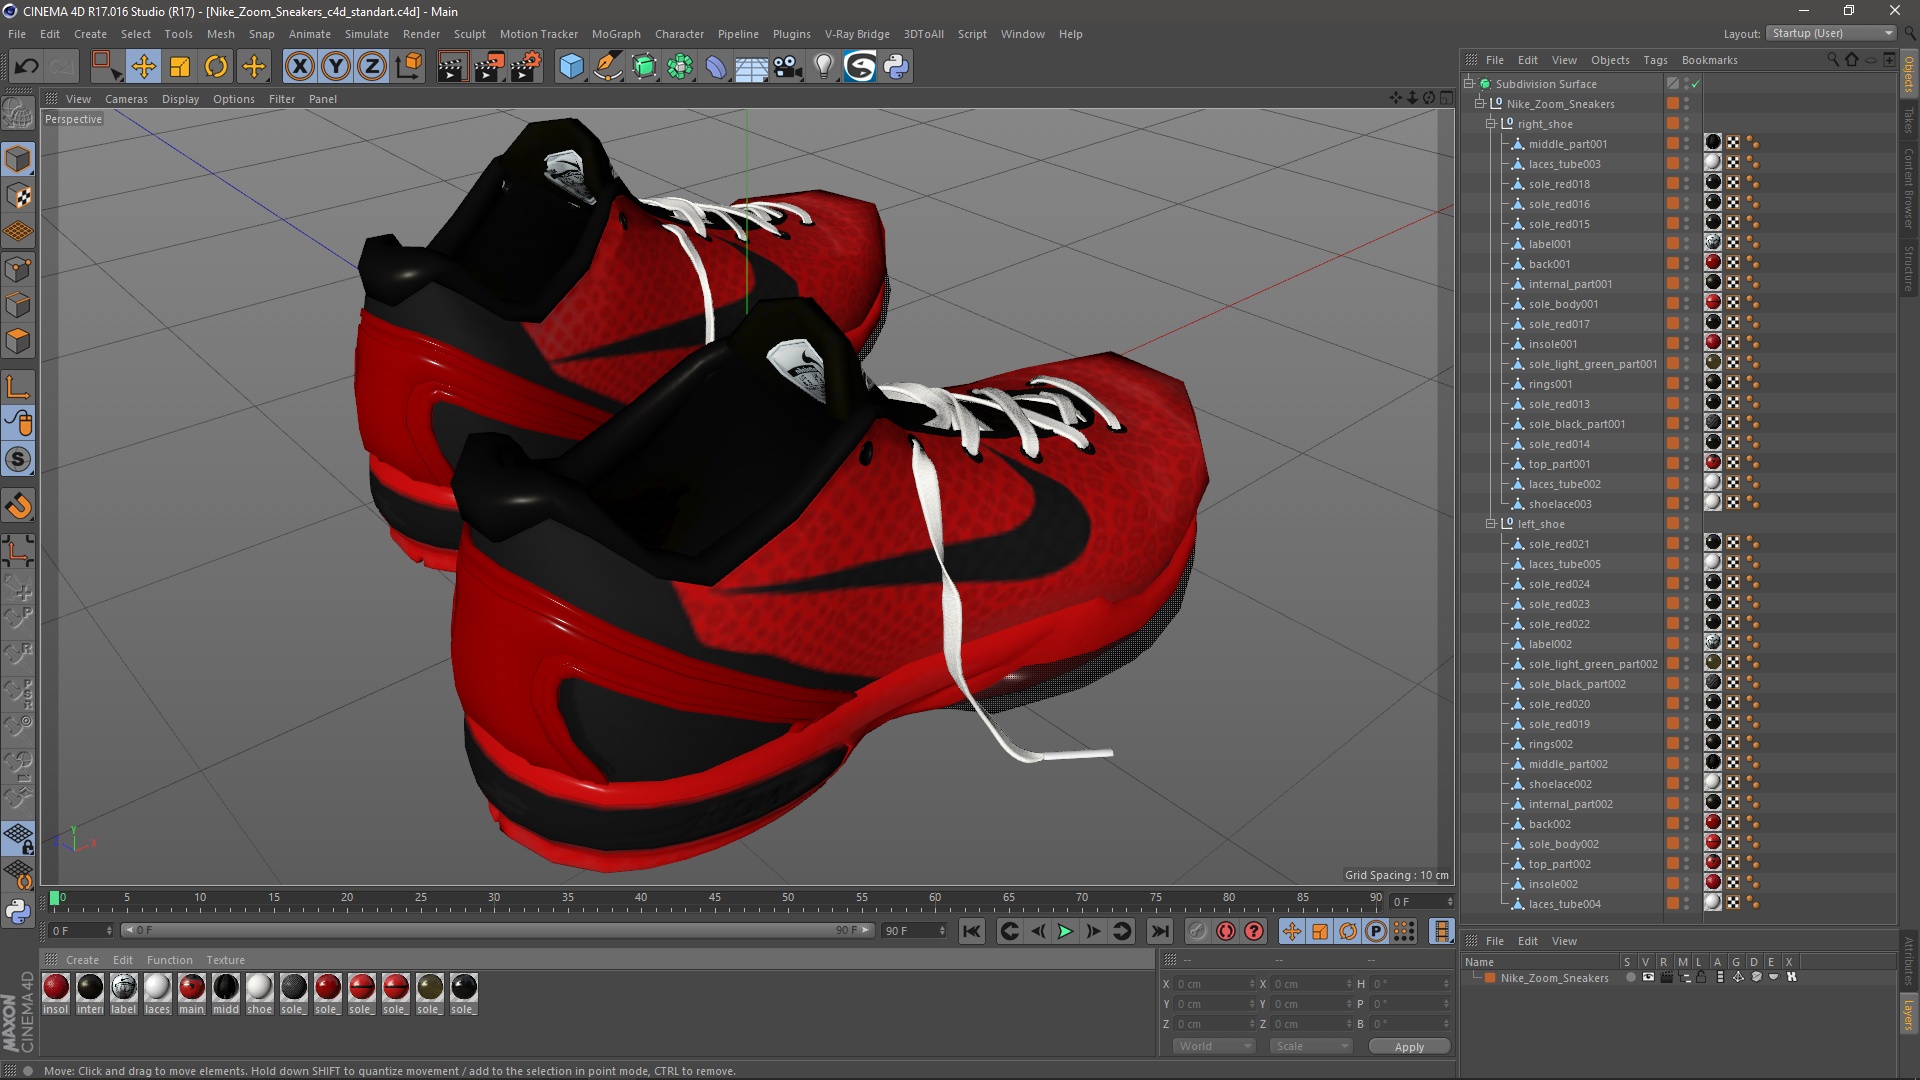Open the World coordinate dropdown
This screenshot has height=1080, width=1920.
pos(1214,1046)
